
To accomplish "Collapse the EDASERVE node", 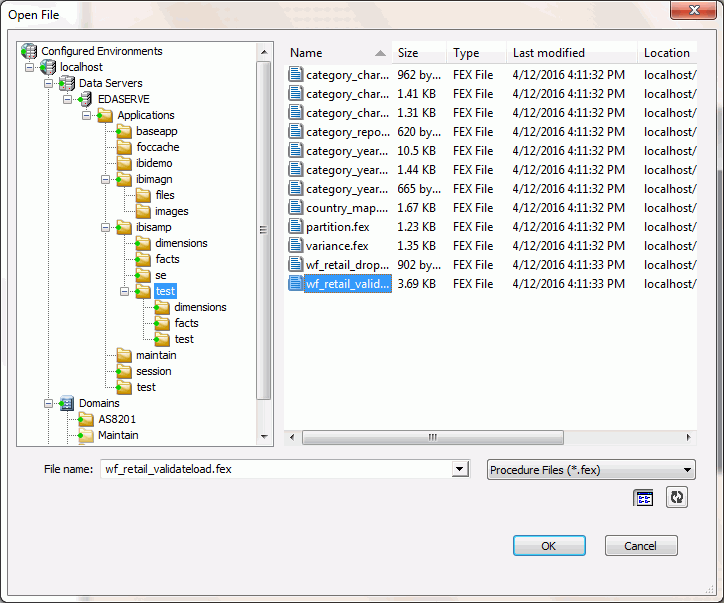I will [67, 99].
